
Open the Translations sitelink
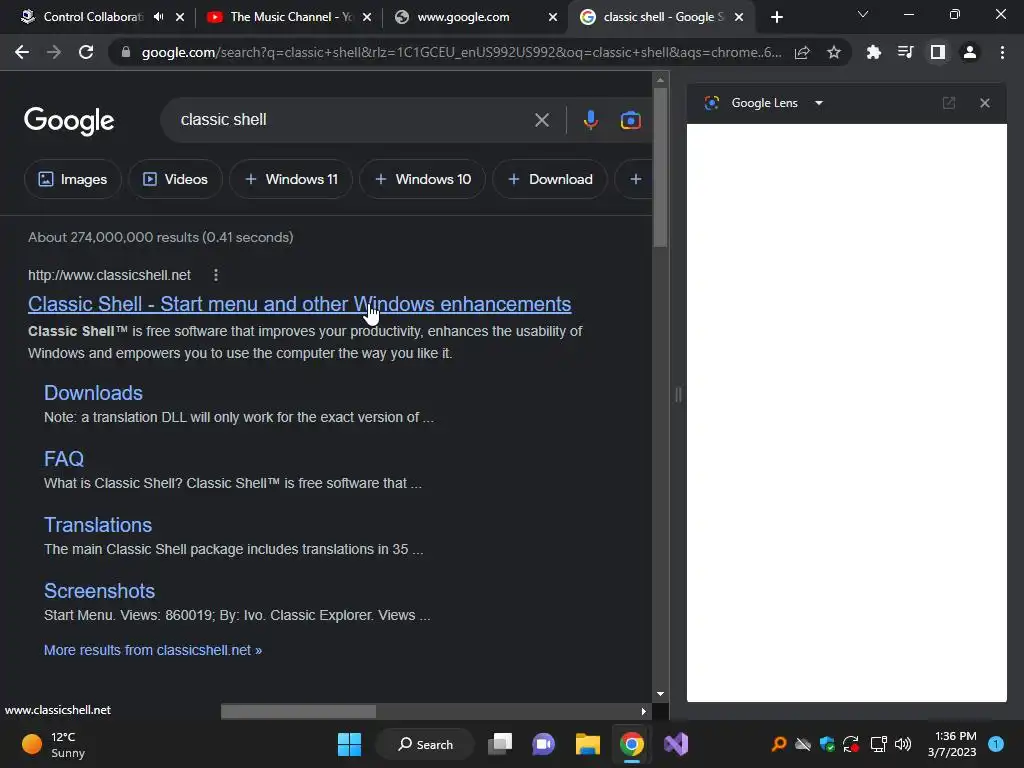[98, 524]
